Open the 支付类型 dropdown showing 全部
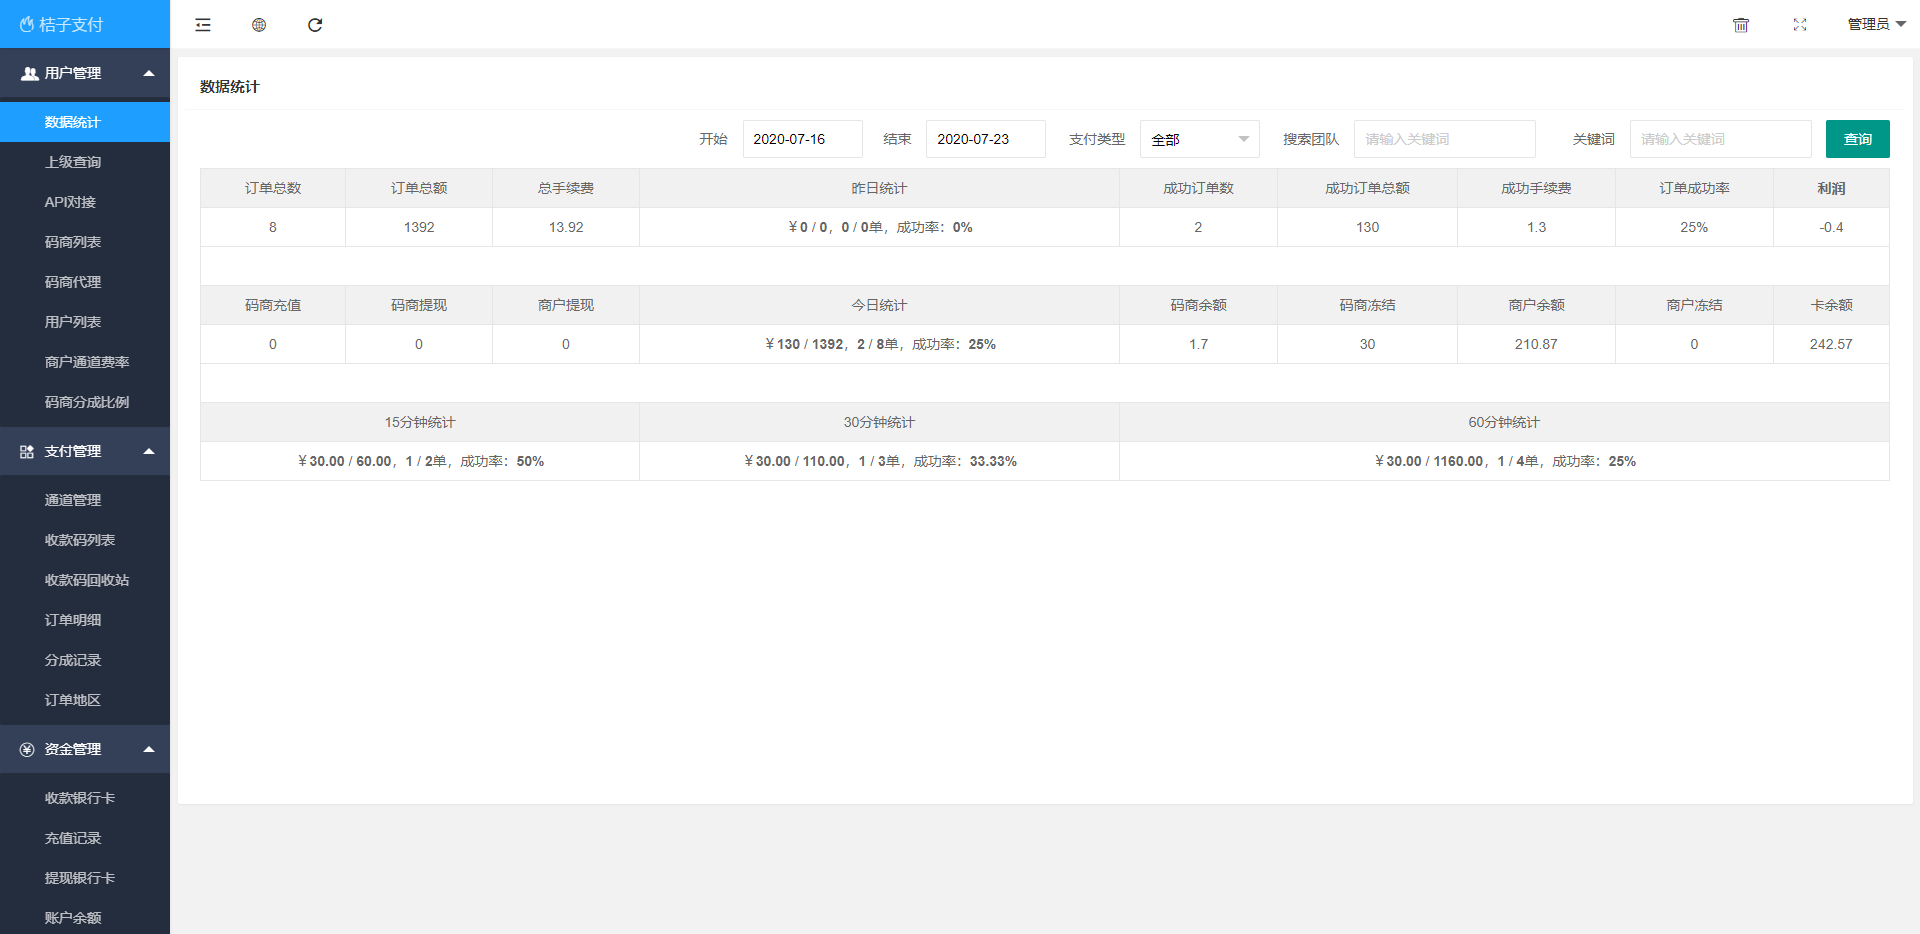The image size is (1920, 934). [x=1199, y=140]
